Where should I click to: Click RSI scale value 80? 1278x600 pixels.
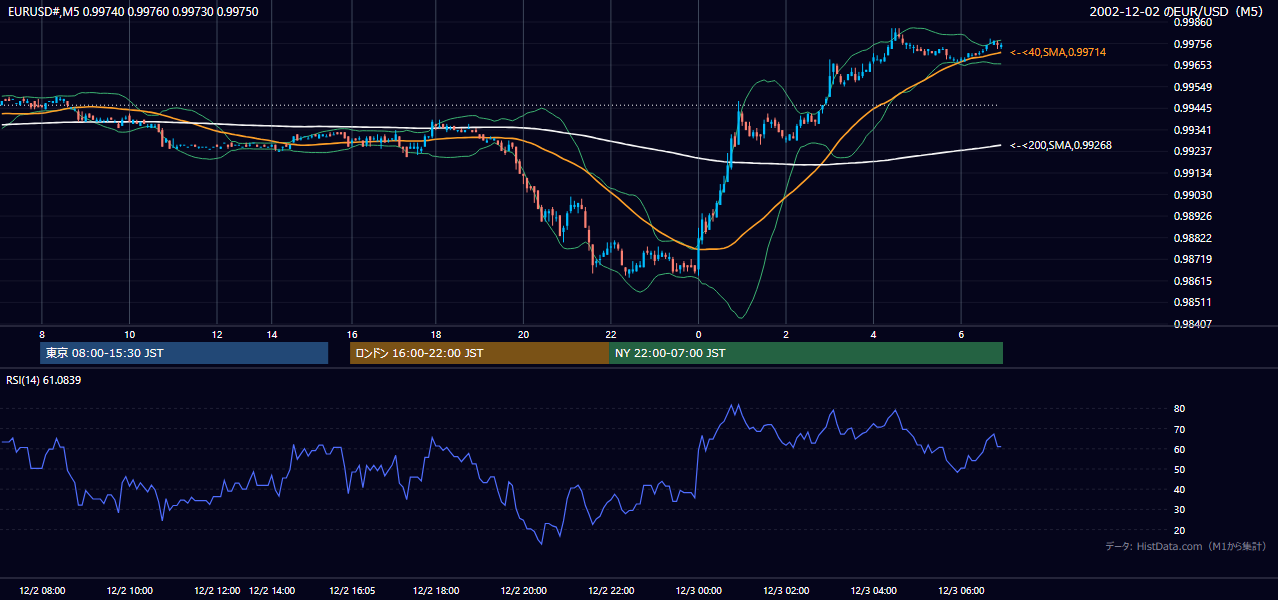pyautogui.click(x=1179, y=409)
